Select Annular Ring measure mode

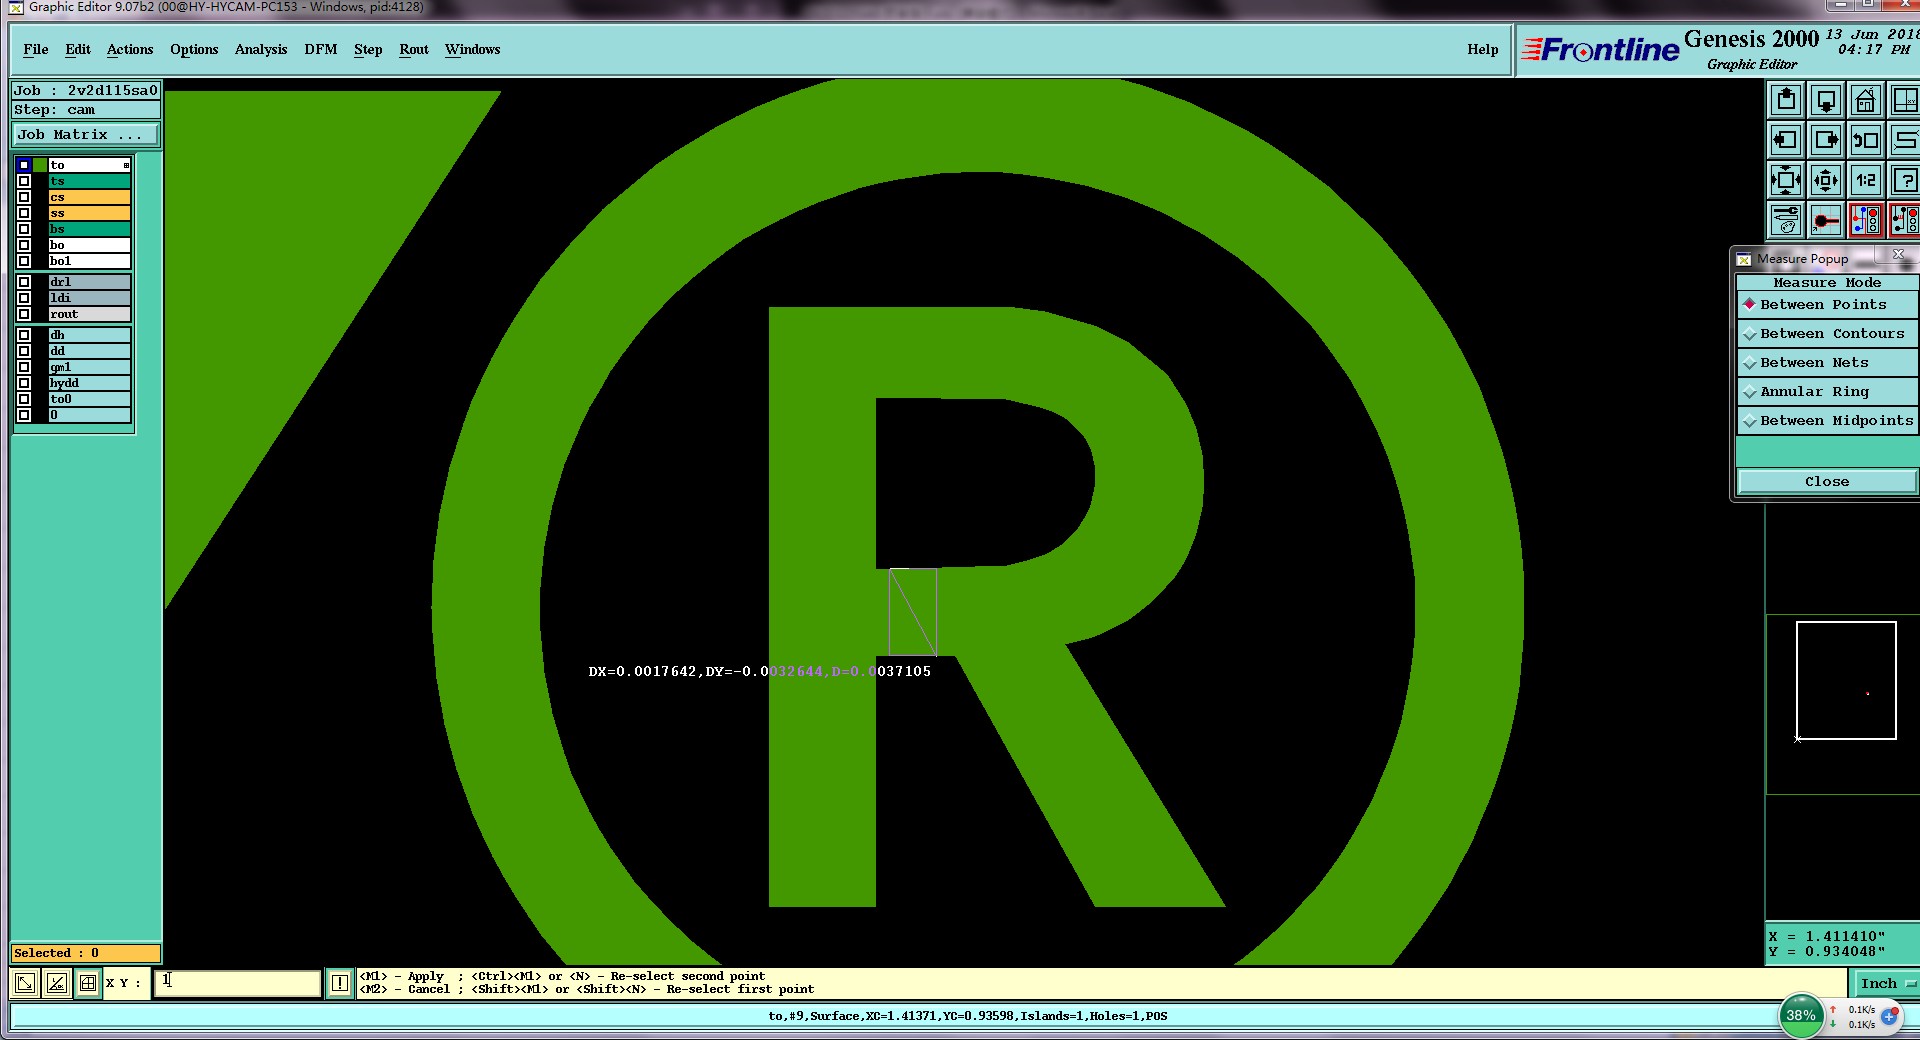tap(1828, 392)
